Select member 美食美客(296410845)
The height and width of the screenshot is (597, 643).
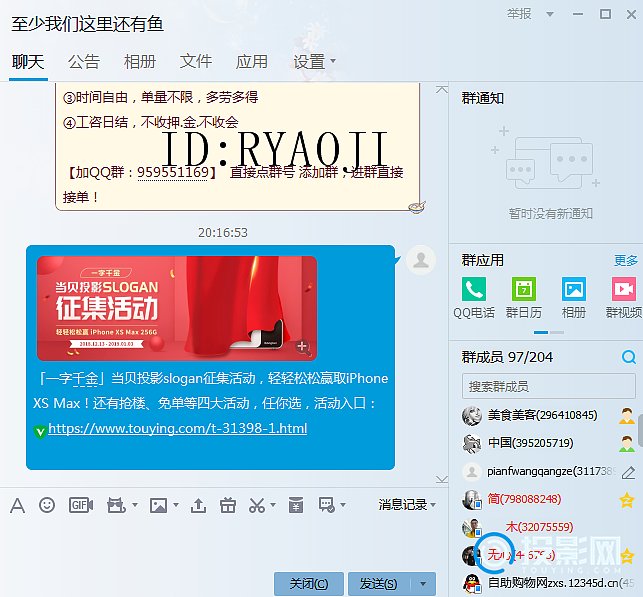[x=542, y=415]
